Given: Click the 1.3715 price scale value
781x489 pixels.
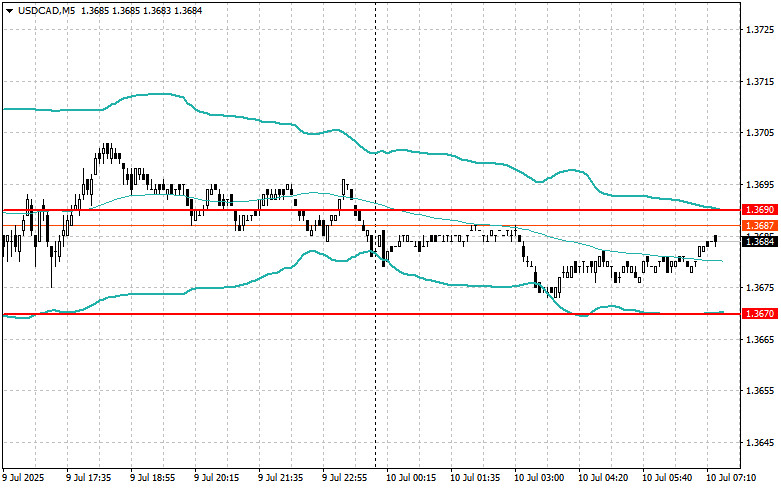Looking at the screenshot, I should point(760,82).
